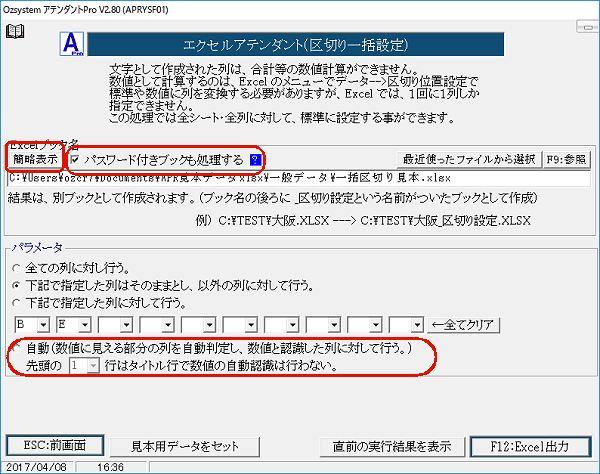
Task: Click 見本用データをセット button
Action: (x=185, y=446)
